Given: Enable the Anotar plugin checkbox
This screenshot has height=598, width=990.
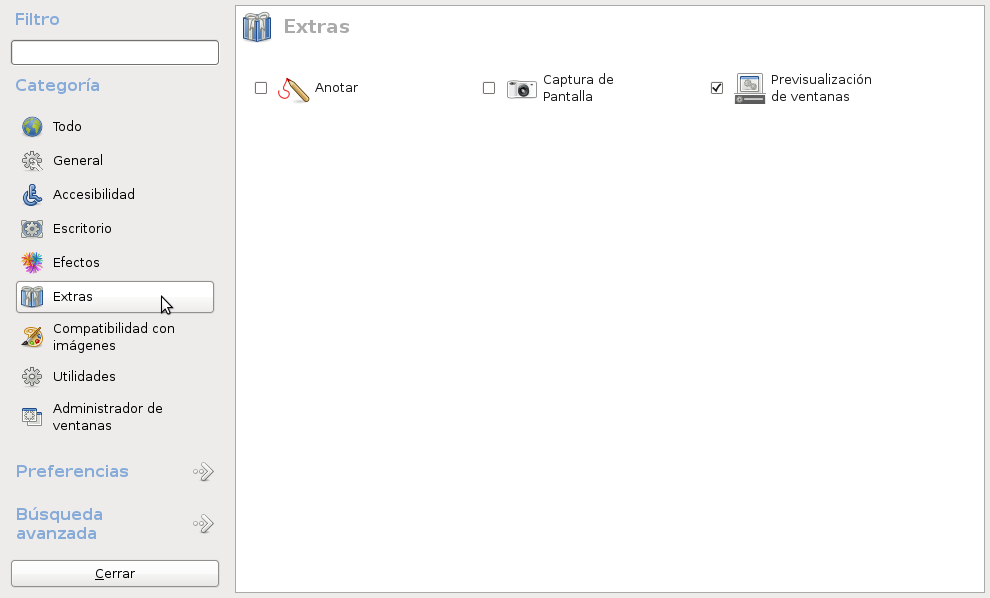Looking at the screenshot, I should pos(260,88).
